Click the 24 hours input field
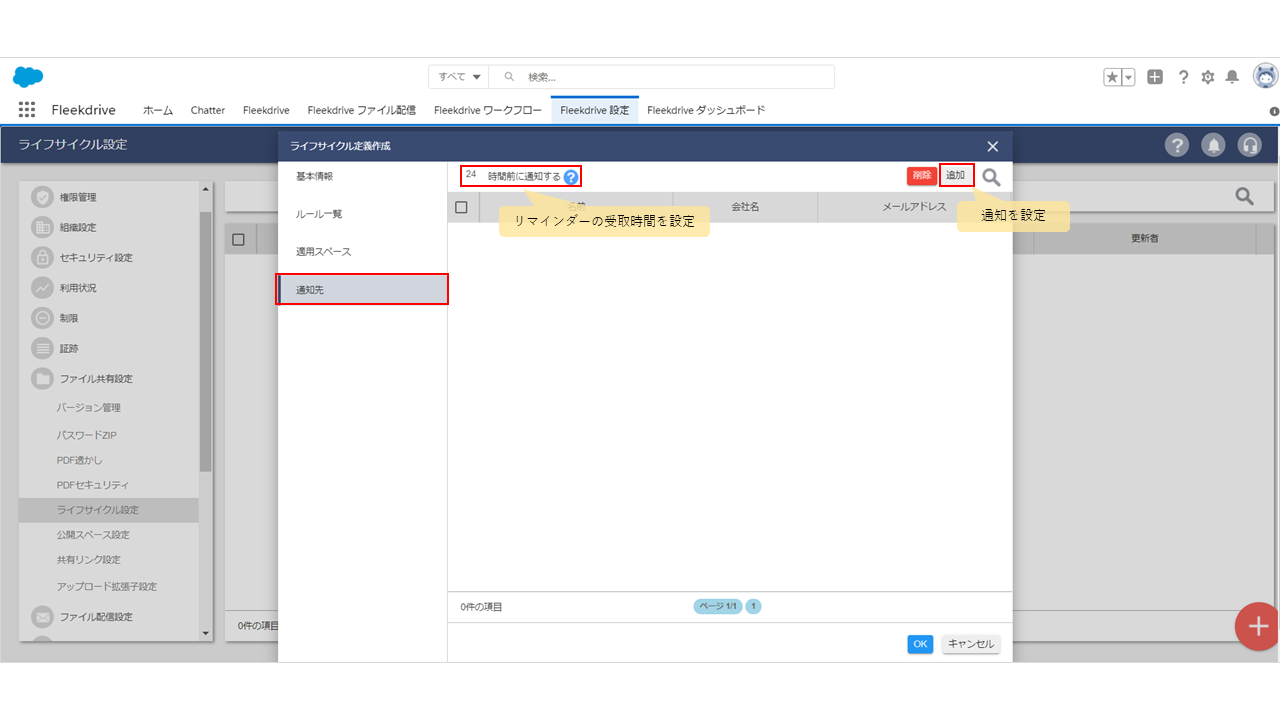Image resolution: width=1280 pixels, height=720 pixels. [x=472, y=176]
